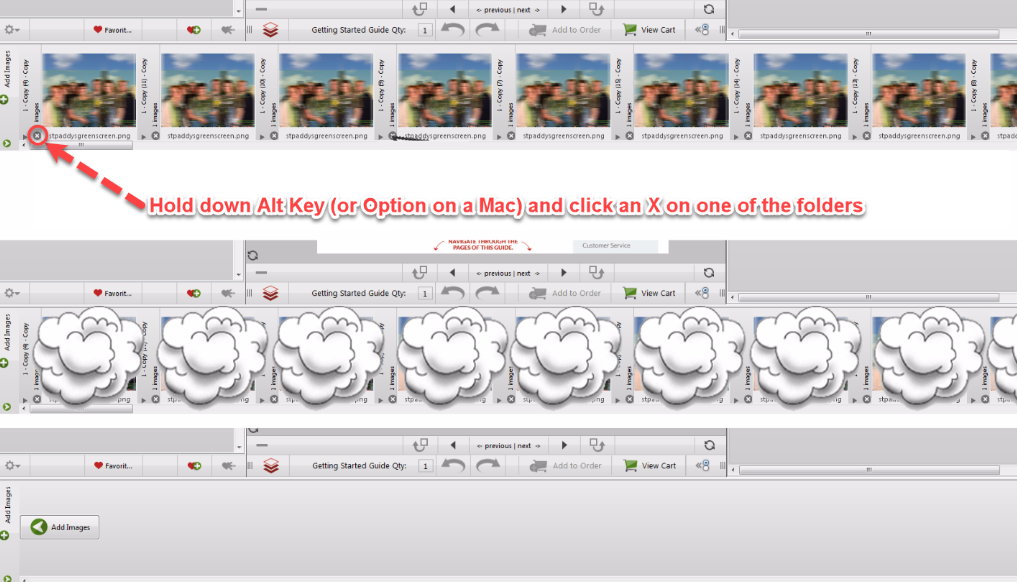1017x582 pixels.
Task: Remove the Copy (7) folder with its X, top screenshot
Action: coord(511,136)
